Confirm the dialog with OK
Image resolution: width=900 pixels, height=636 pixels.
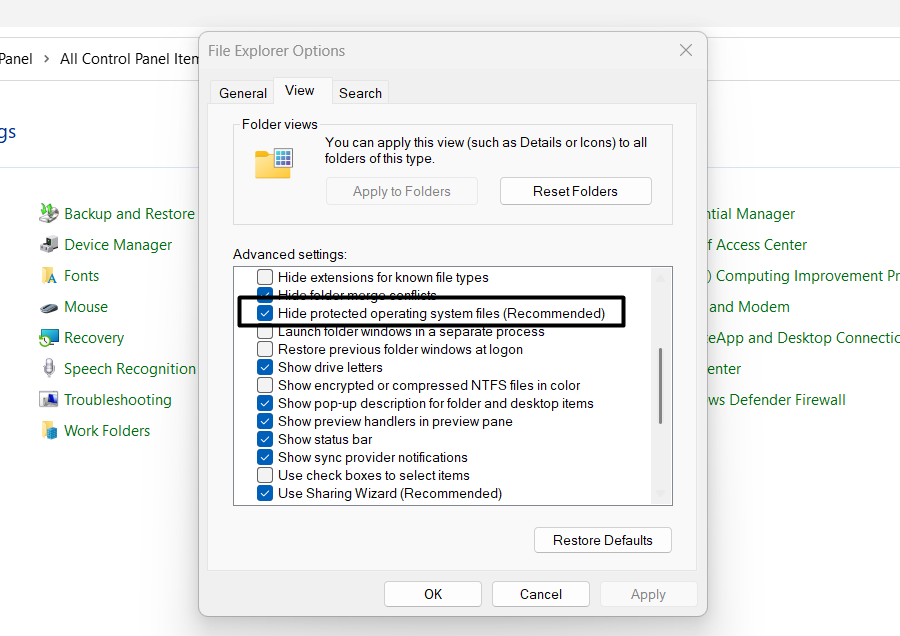(x=433, y=594)
